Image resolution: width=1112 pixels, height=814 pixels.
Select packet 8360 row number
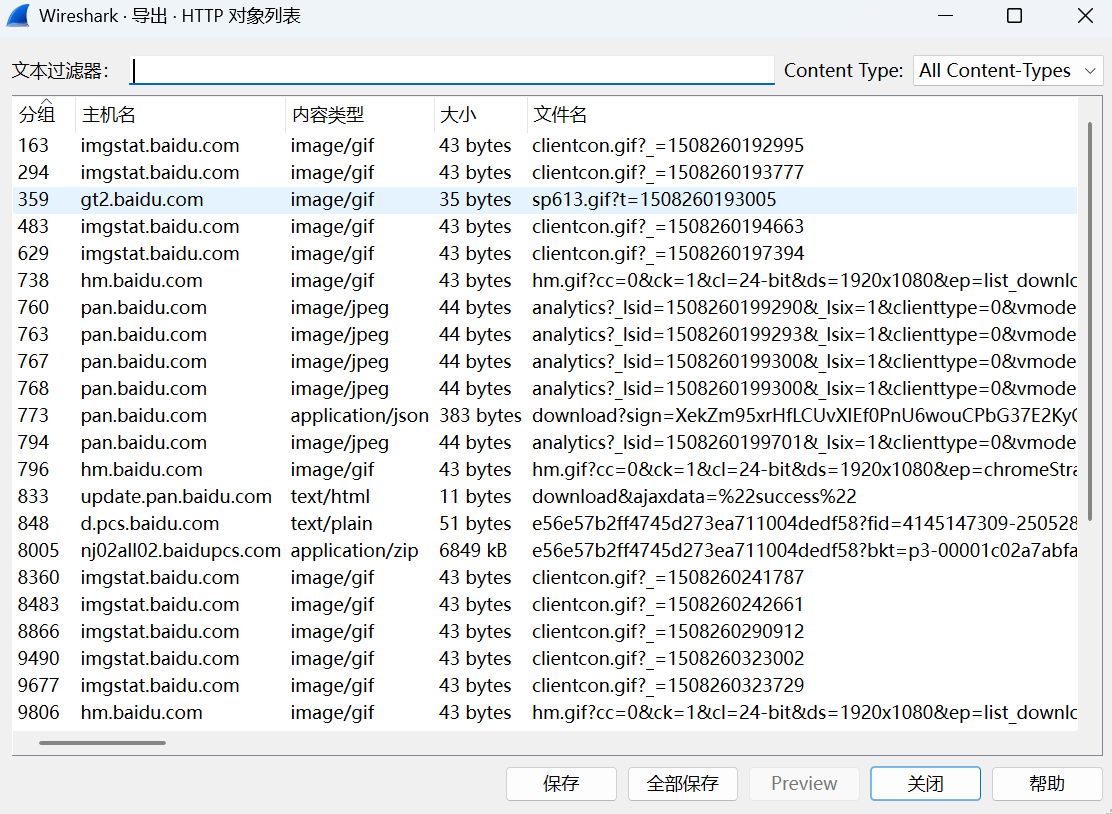38,578
